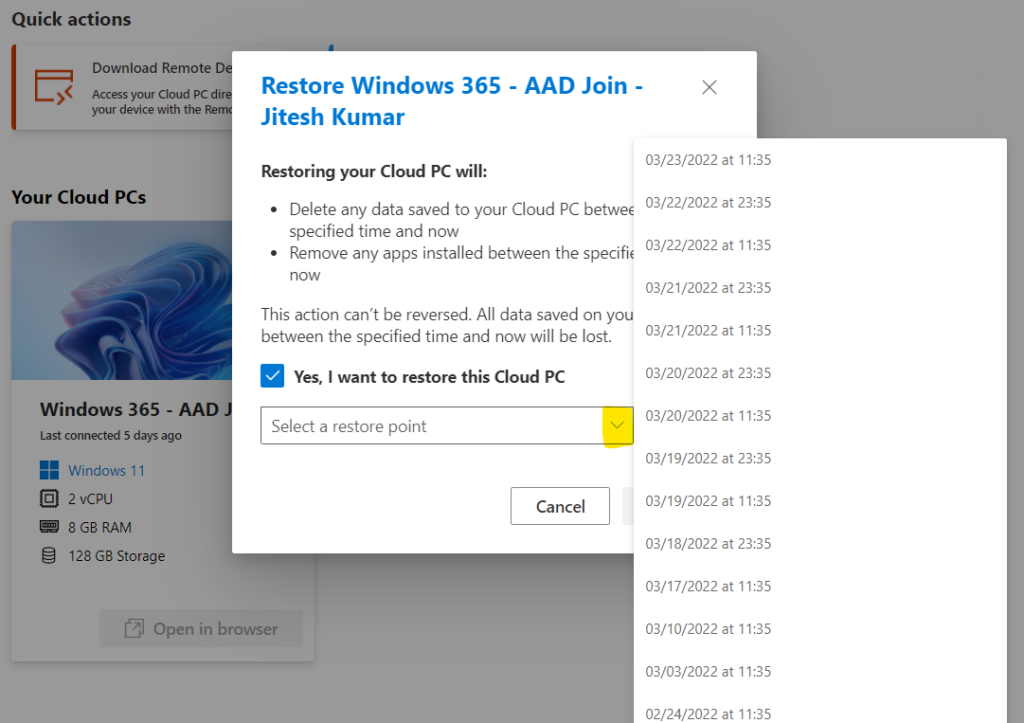This screenshot has width=1024, height=723.
Task: Close the Restore Windows 365 dialog
Action: [x=709, y=88]
